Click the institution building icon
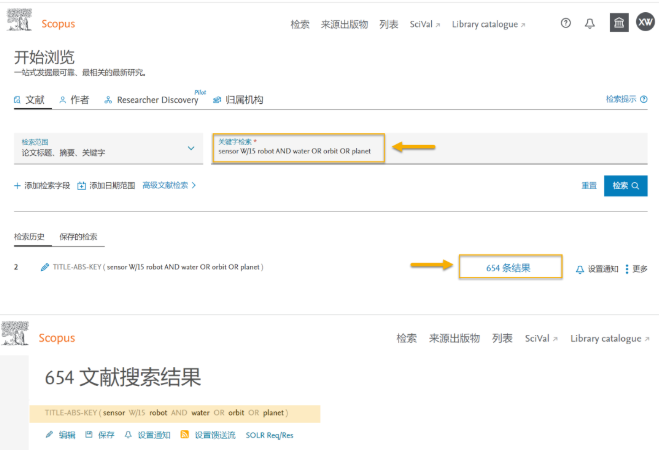 click(x=619, y=23)
